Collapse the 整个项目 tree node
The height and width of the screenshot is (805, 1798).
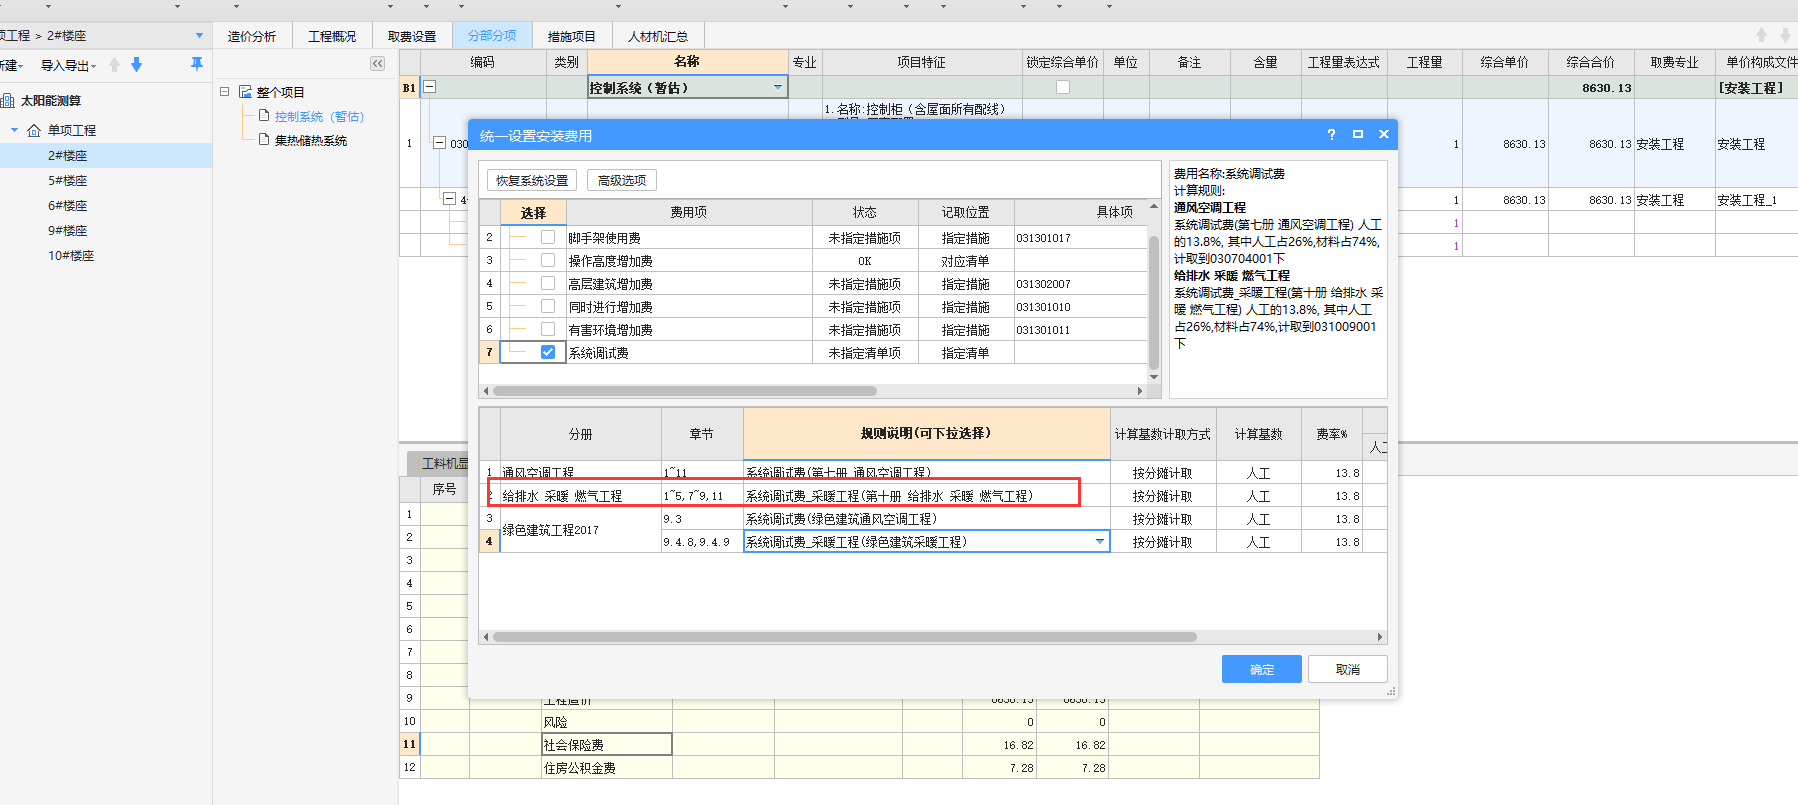point(225,91)
